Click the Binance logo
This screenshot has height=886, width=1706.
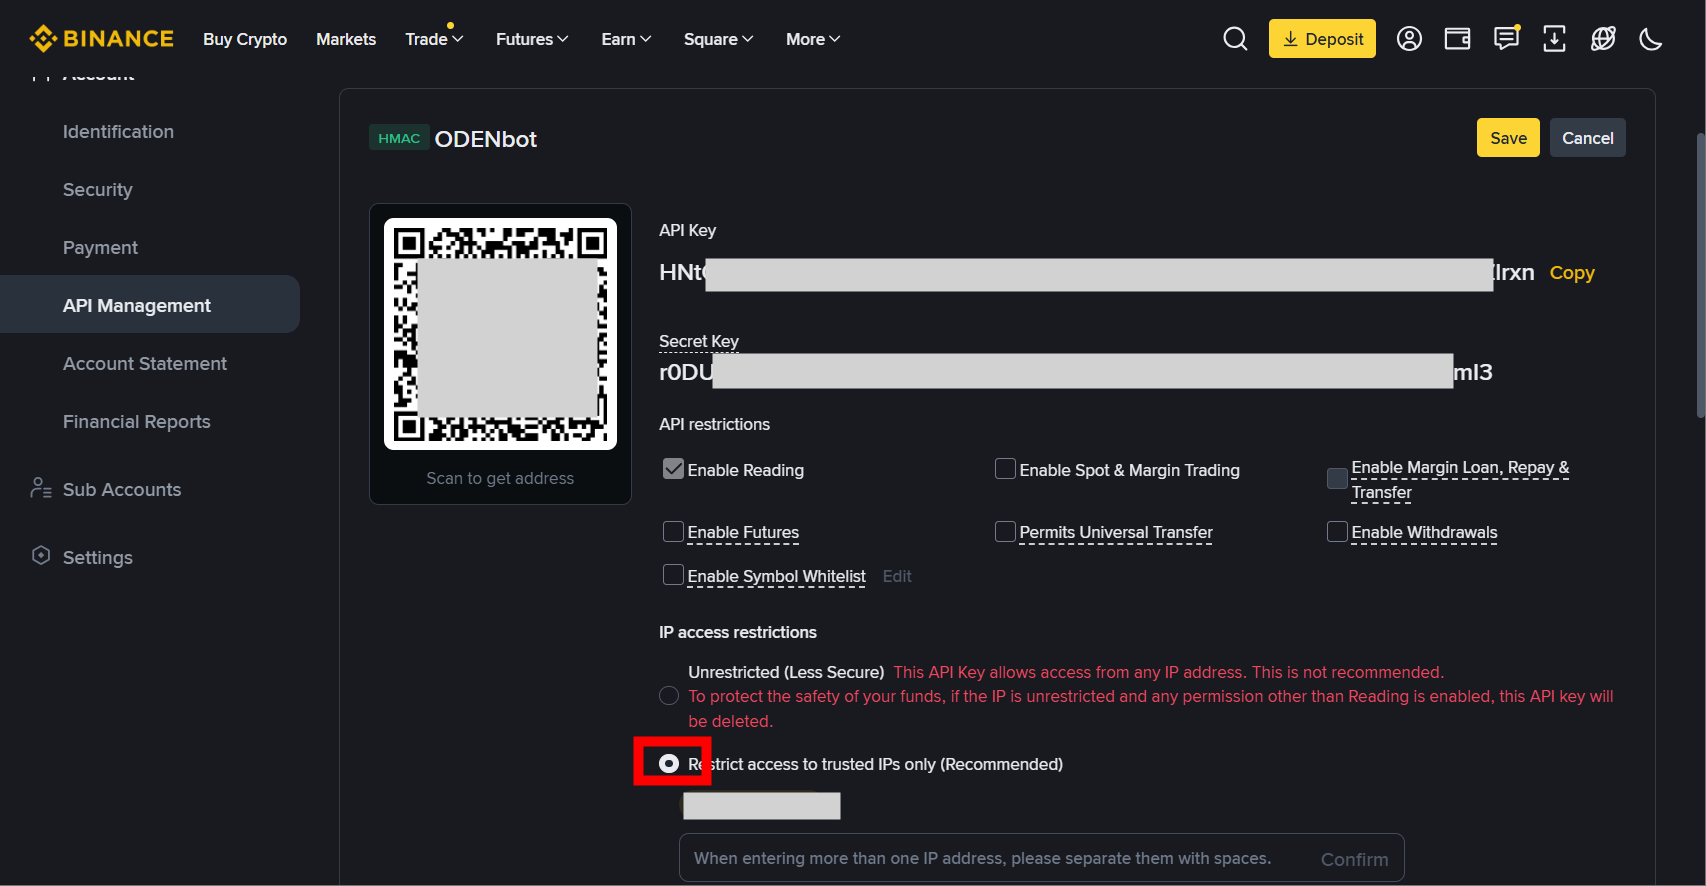click(102, 39)
